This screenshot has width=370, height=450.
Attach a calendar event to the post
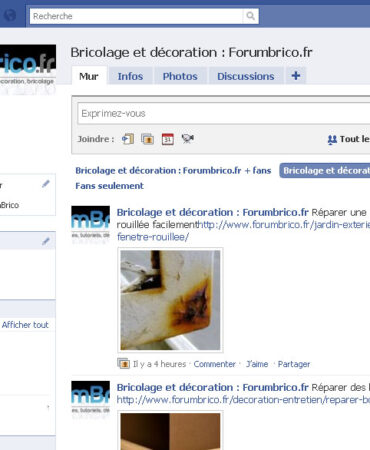coord(168,139)
